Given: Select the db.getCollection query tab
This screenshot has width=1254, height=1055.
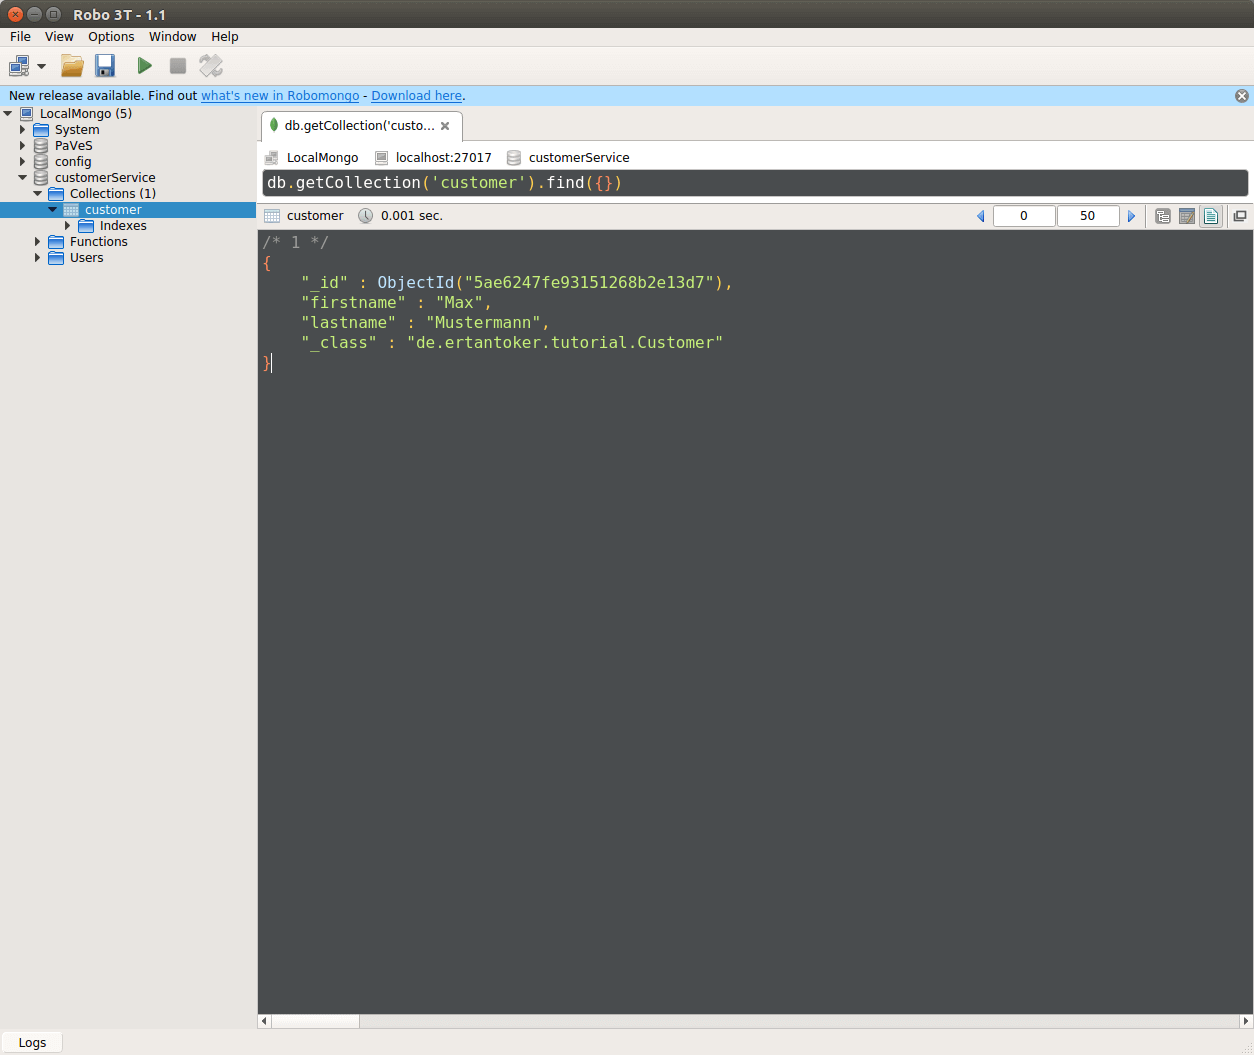Looking at the screenshot, I should pyautogui.click(x=355, y=126).
